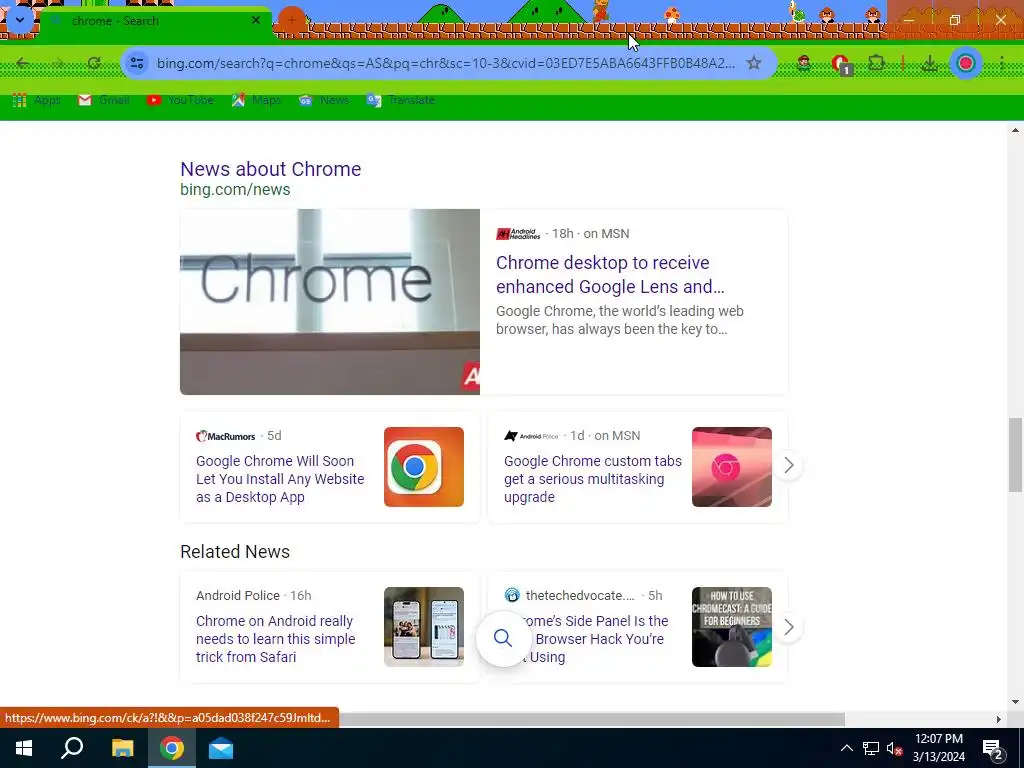Show next news cards with top chevron
Image resolution: width=1024 pixels, height=768 pixels.
tap(788, 466)
